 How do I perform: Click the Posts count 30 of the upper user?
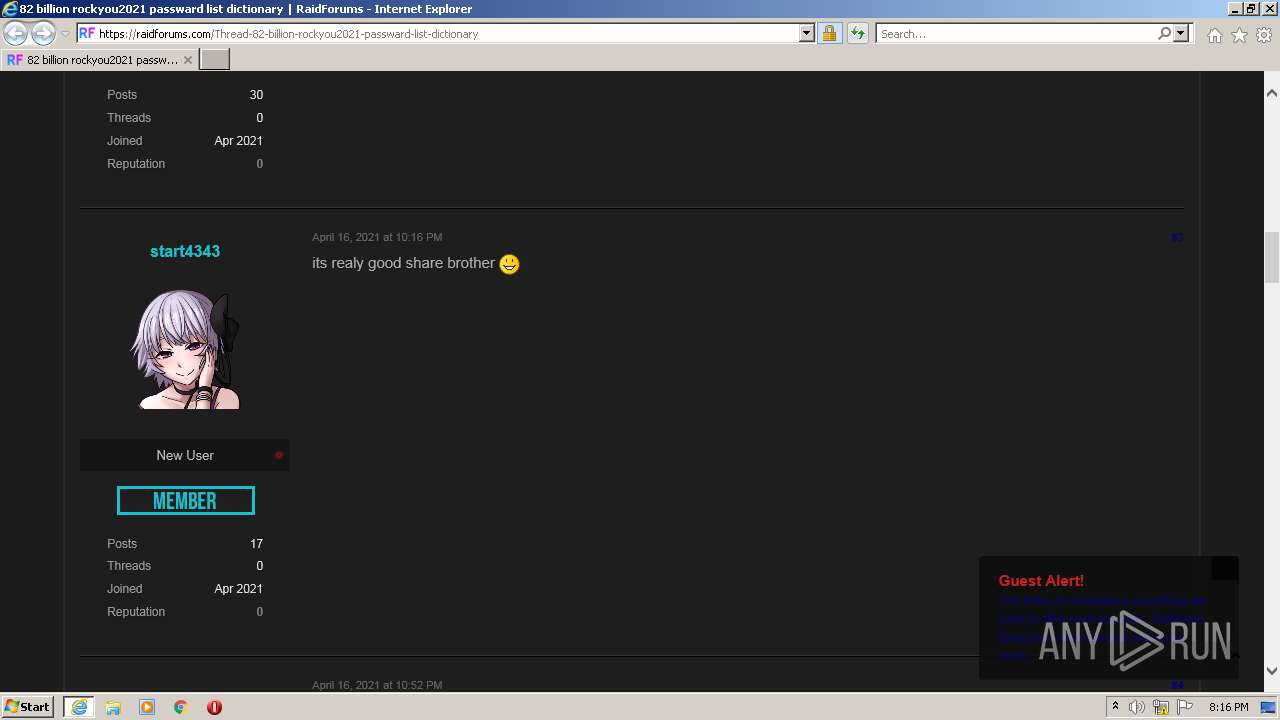coord(256,95)
